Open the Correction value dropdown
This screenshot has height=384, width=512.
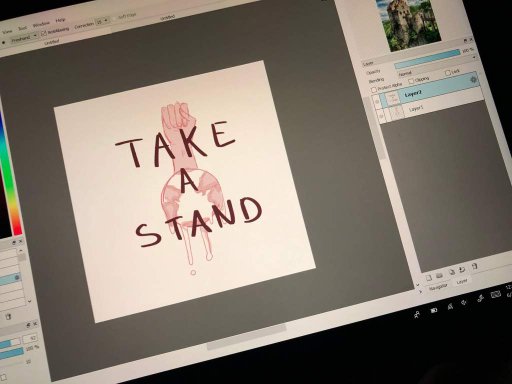[x=102, y=21]
